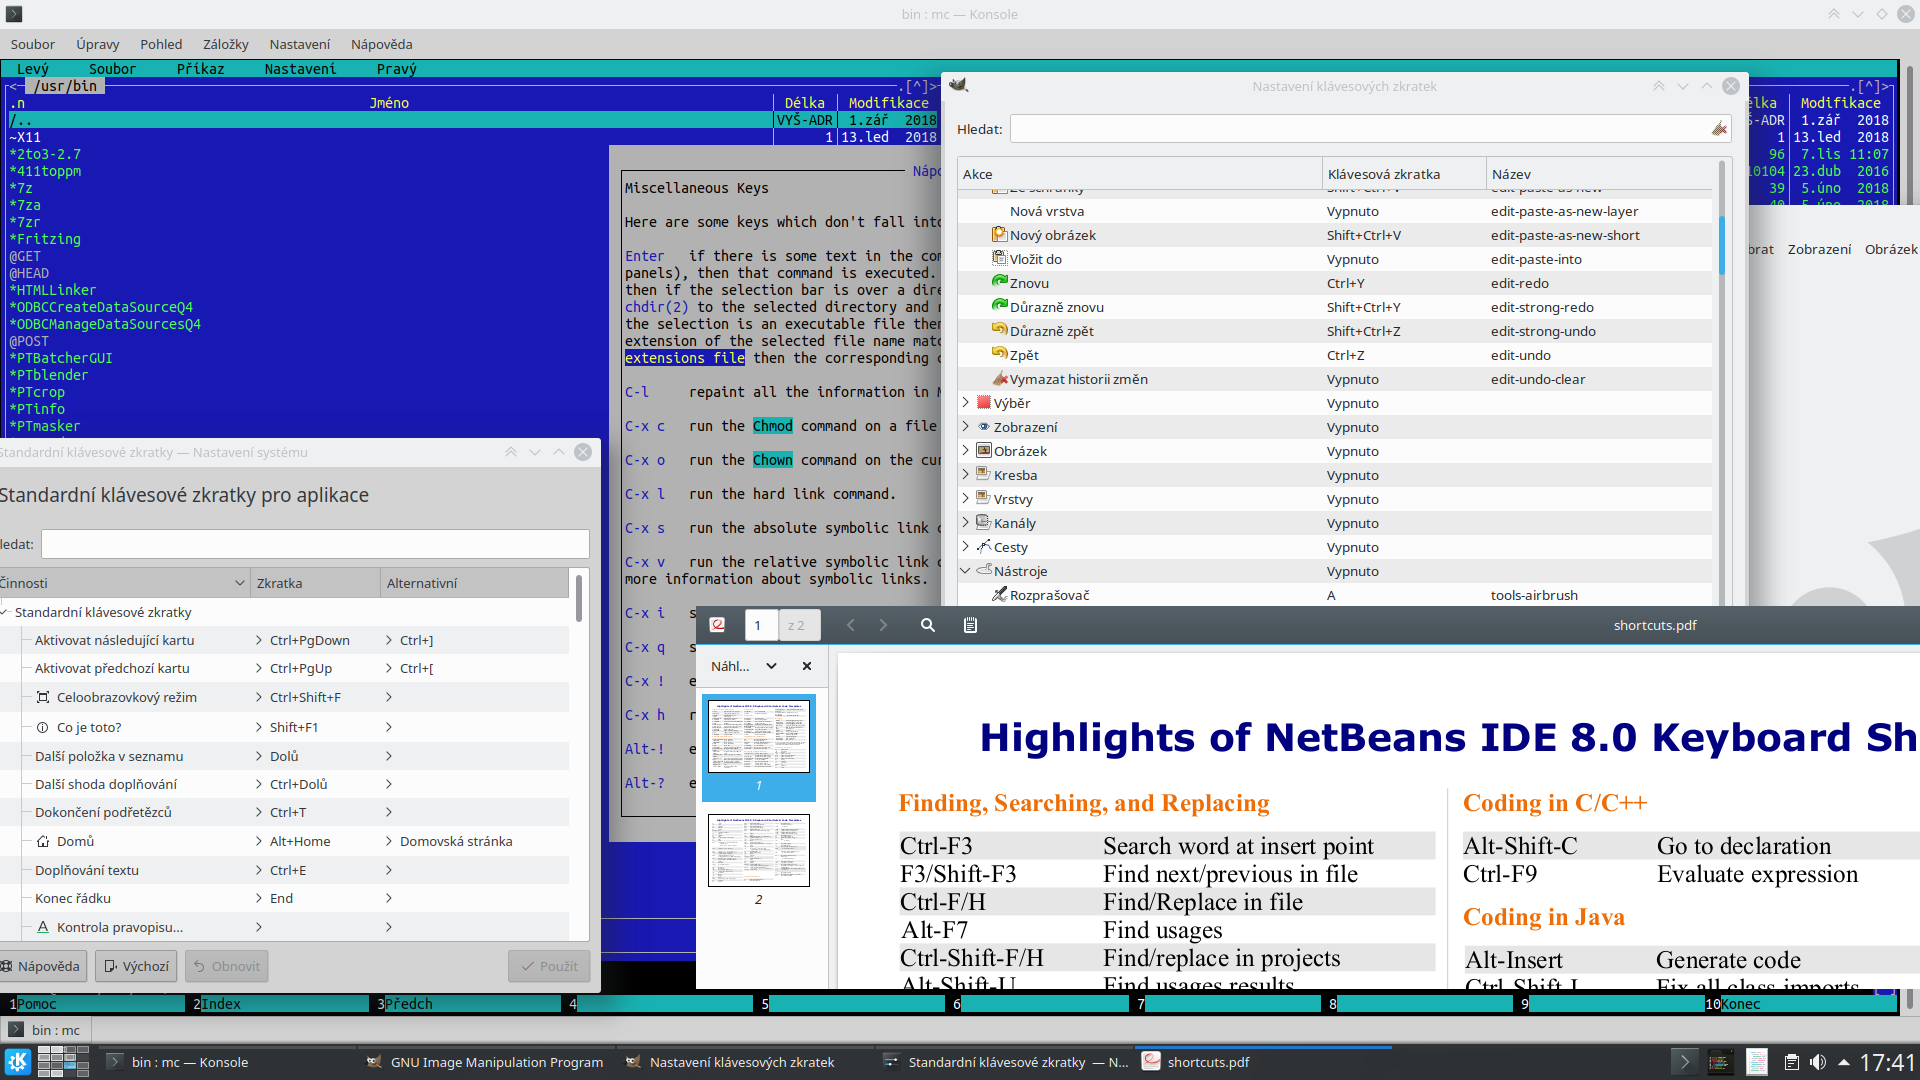Click the Rozprašovač airbrush icon
Viewport: 1920px width, 1080px height.
[999, 594]
